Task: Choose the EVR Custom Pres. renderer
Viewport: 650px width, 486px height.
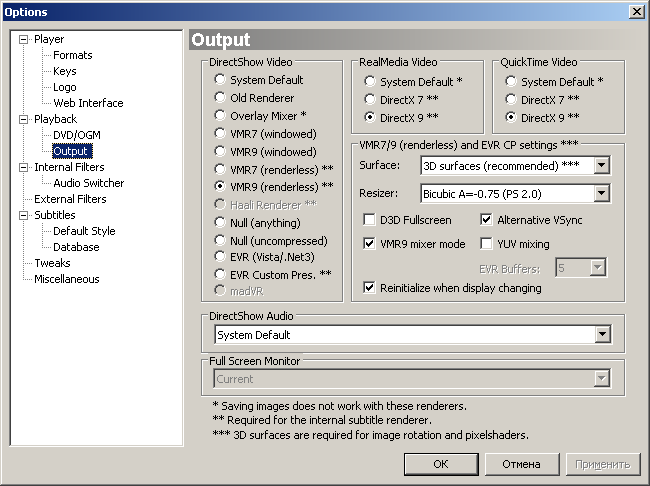Action: point(220,273)
